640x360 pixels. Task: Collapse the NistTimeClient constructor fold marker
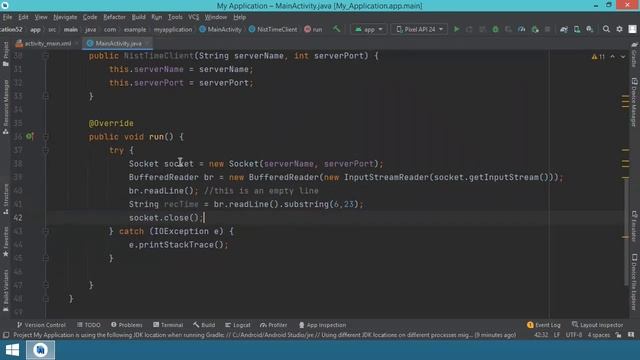[46, 56]
